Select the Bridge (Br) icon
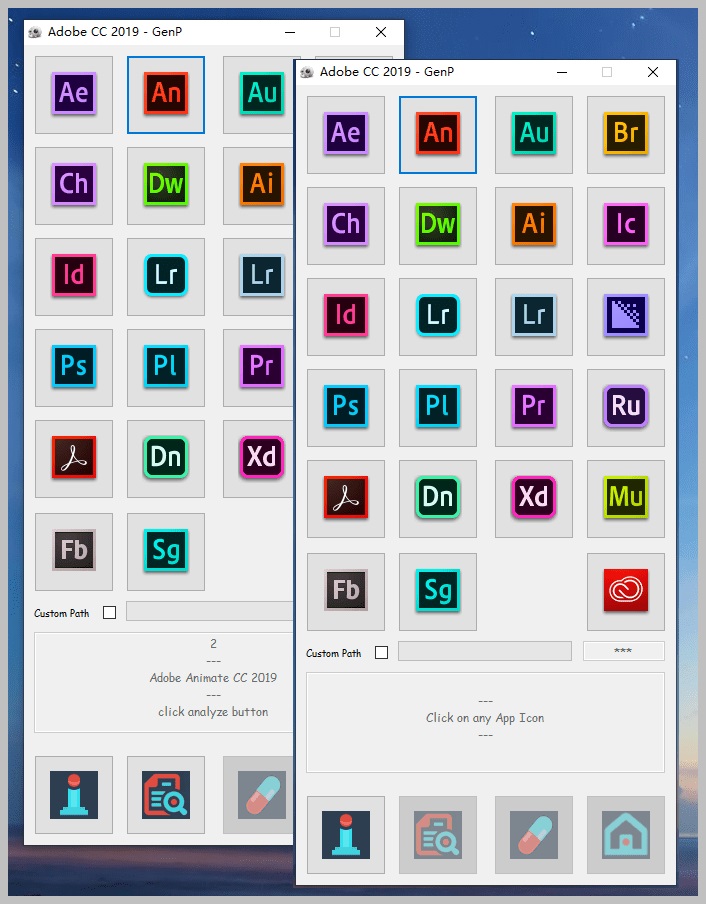Image resolution: width=706 pixels, height=904 pixels. tap(626, 134)
